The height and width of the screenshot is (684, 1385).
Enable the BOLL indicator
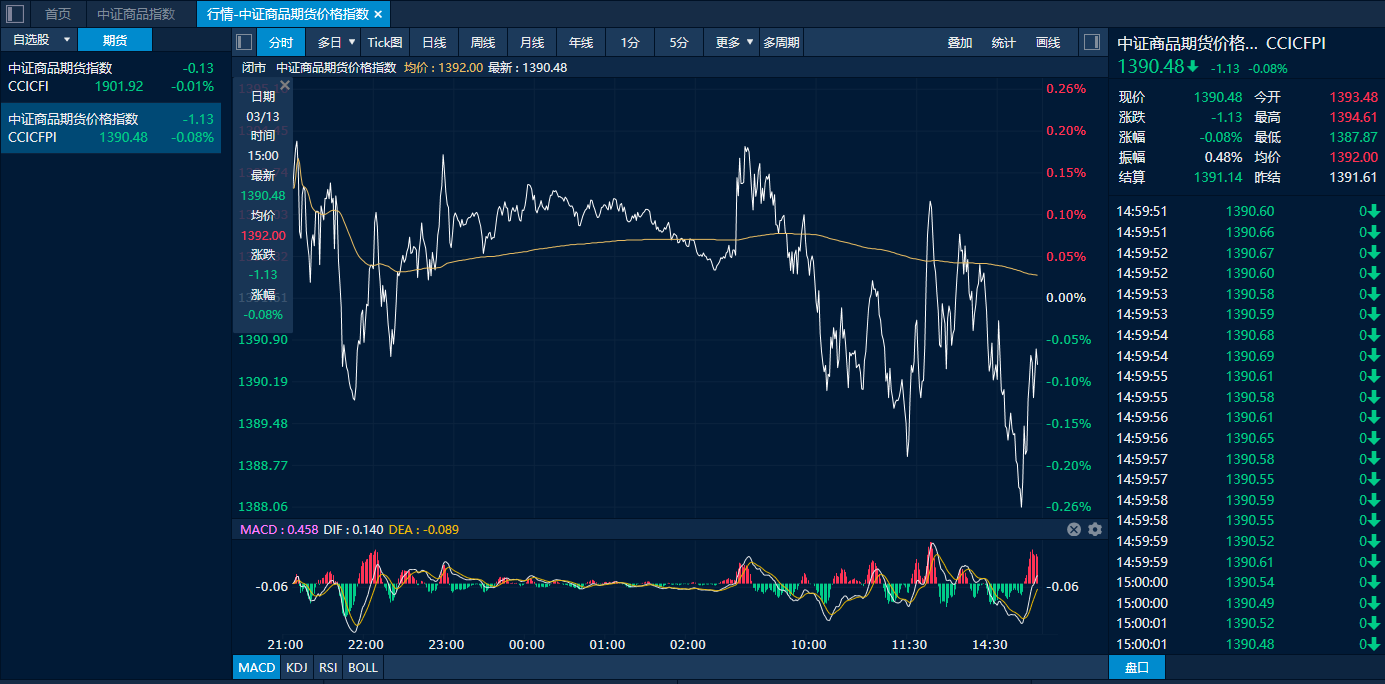coord(362,667)
